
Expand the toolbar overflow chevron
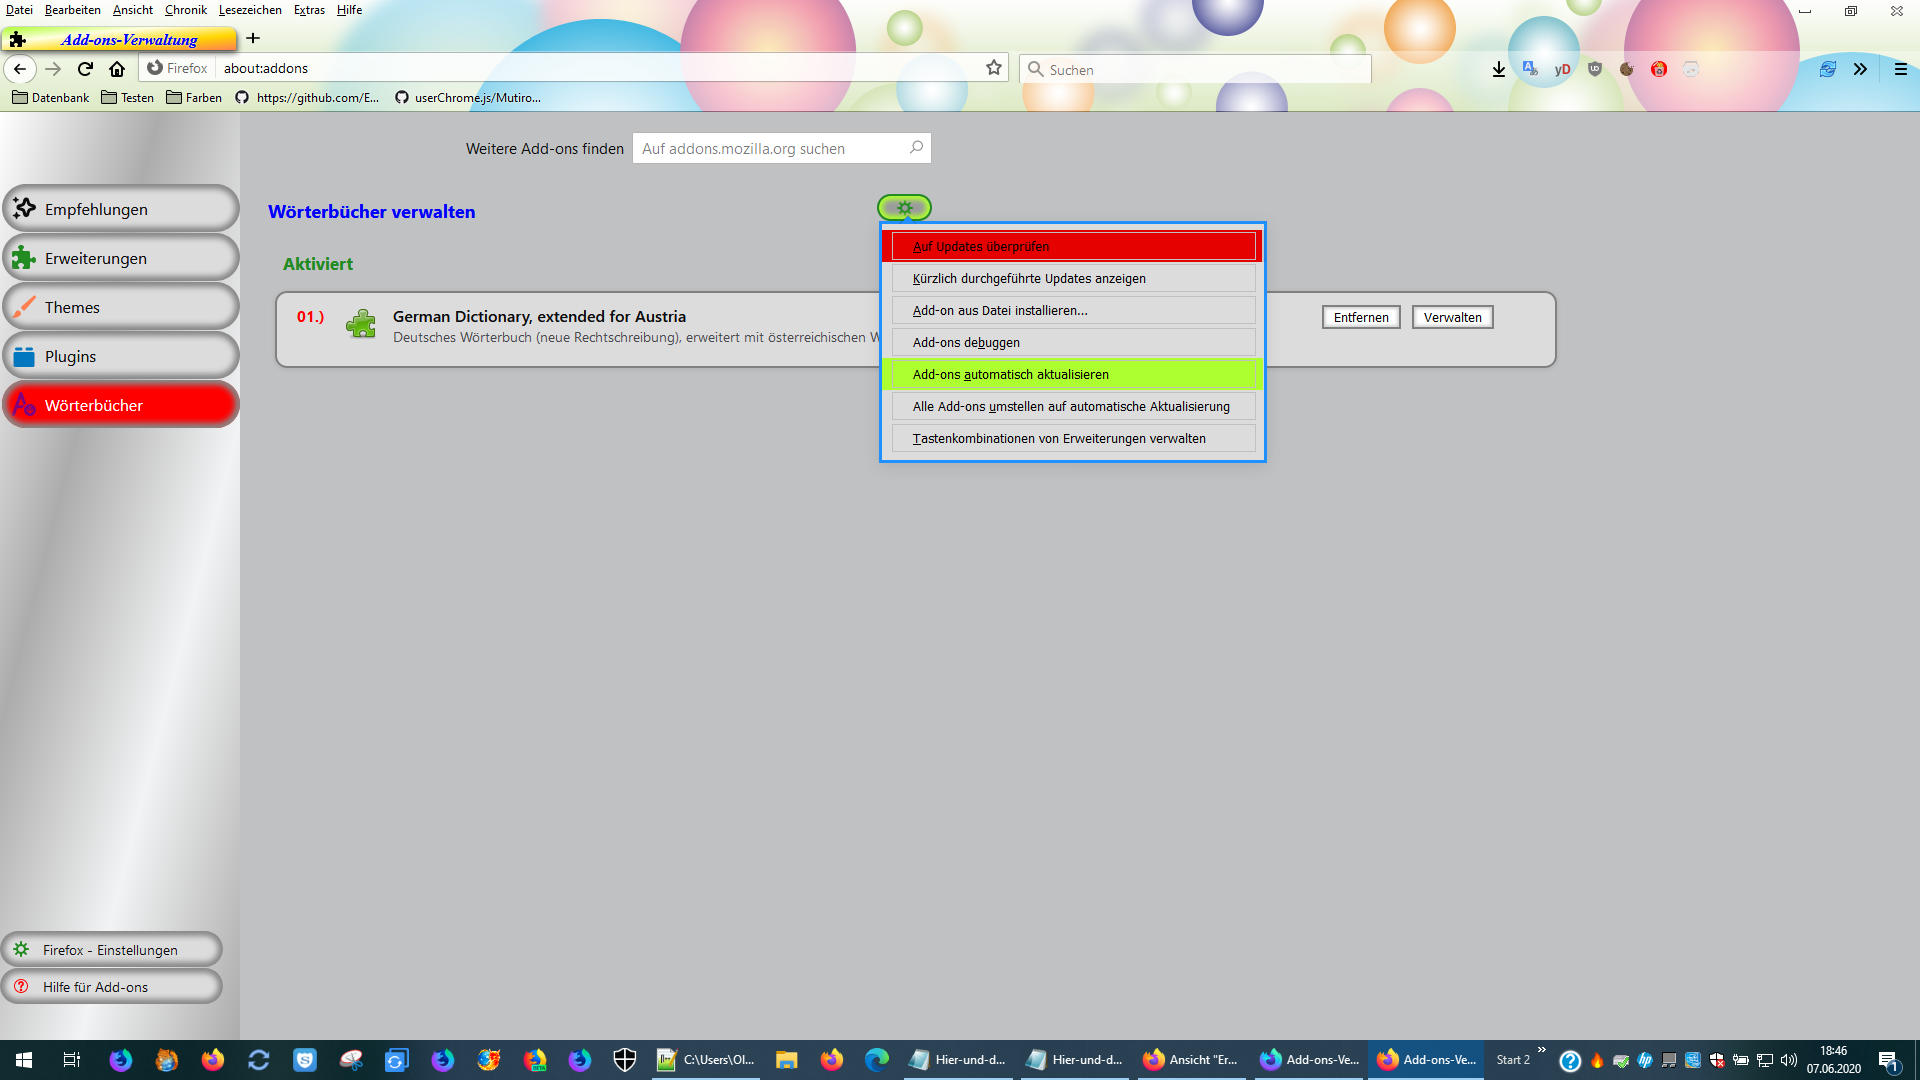click(1860, 69)
